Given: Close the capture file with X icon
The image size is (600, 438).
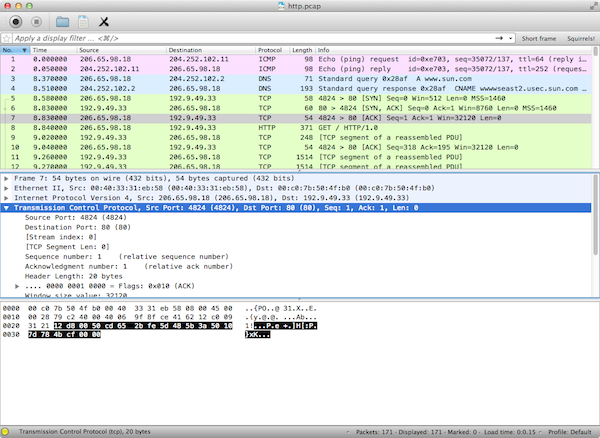Looking at the screenshot, I should click(104, 20).
